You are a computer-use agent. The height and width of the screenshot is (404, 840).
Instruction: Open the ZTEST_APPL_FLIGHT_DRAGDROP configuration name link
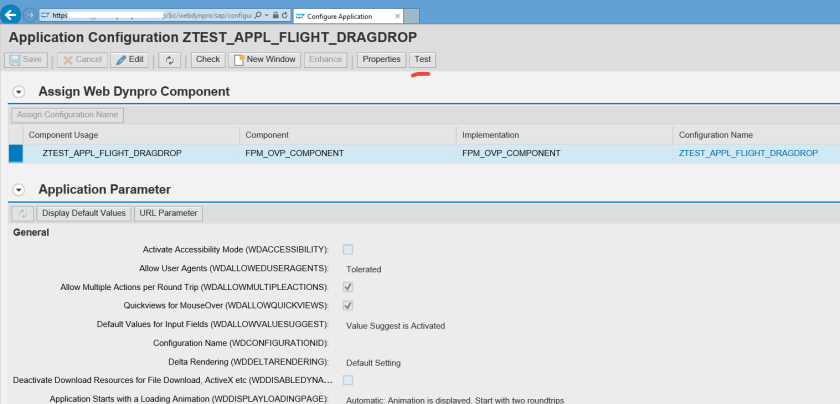pyautogui.click(x=748, y=153)
